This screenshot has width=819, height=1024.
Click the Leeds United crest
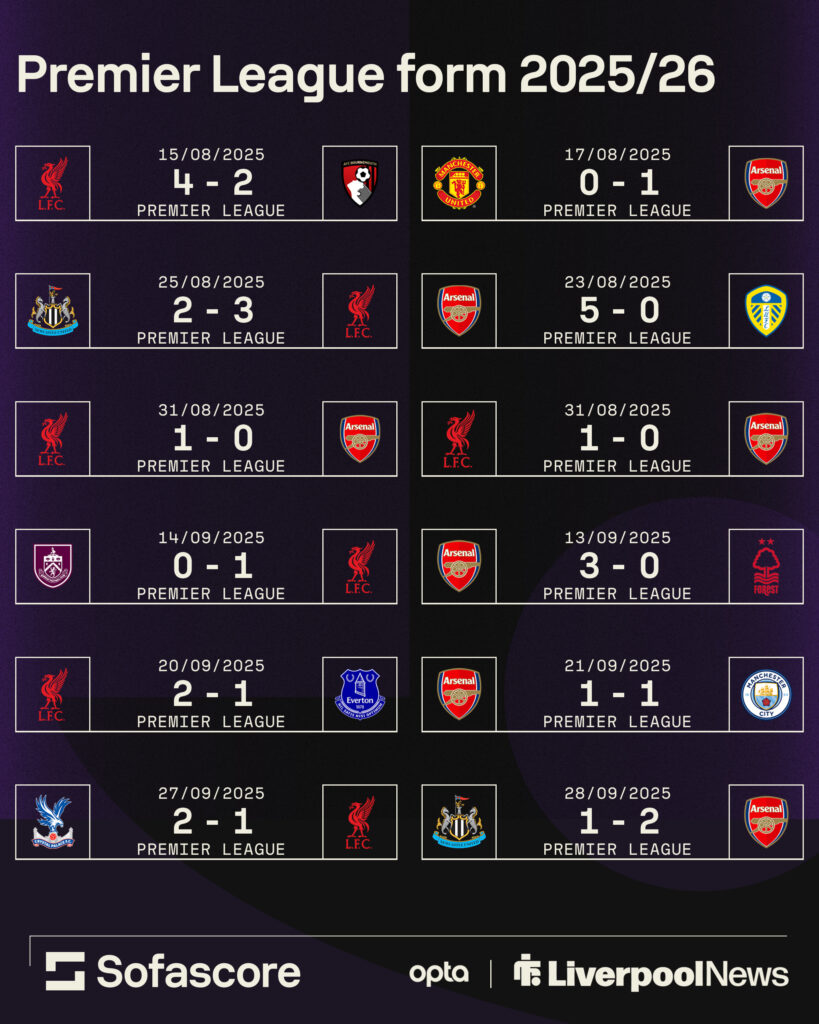tap(766, 311)
